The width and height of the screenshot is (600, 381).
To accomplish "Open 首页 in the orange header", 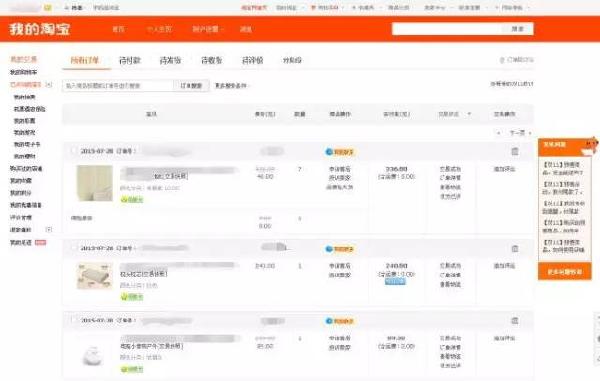I will click(x=118, y=29).
